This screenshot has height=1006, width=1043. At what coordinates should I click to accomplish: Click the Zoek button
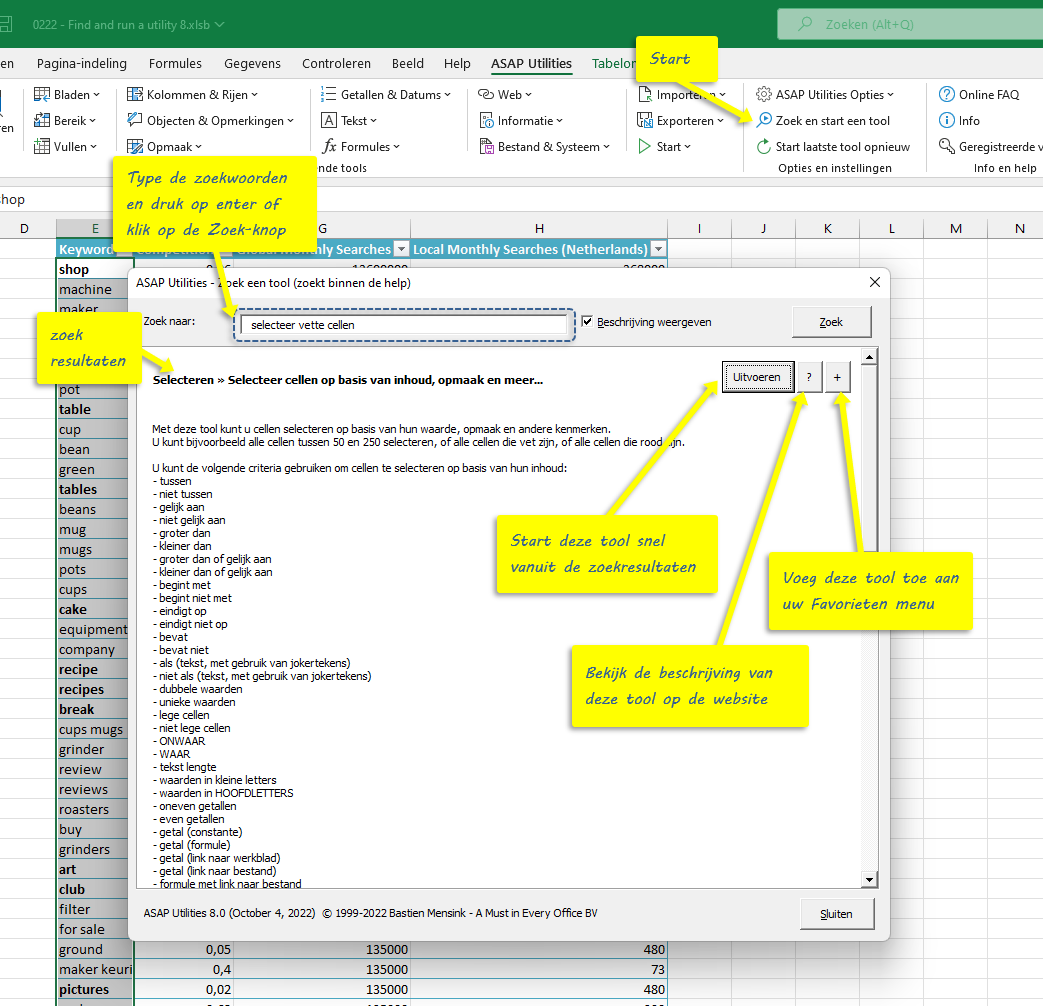[831, 322]
